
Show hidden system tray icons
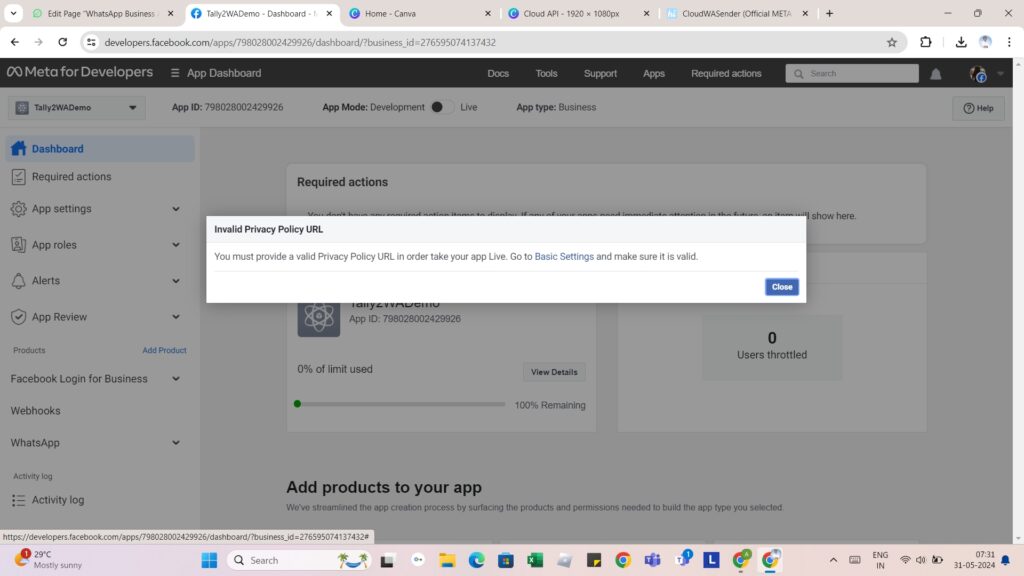click(833, 560)
